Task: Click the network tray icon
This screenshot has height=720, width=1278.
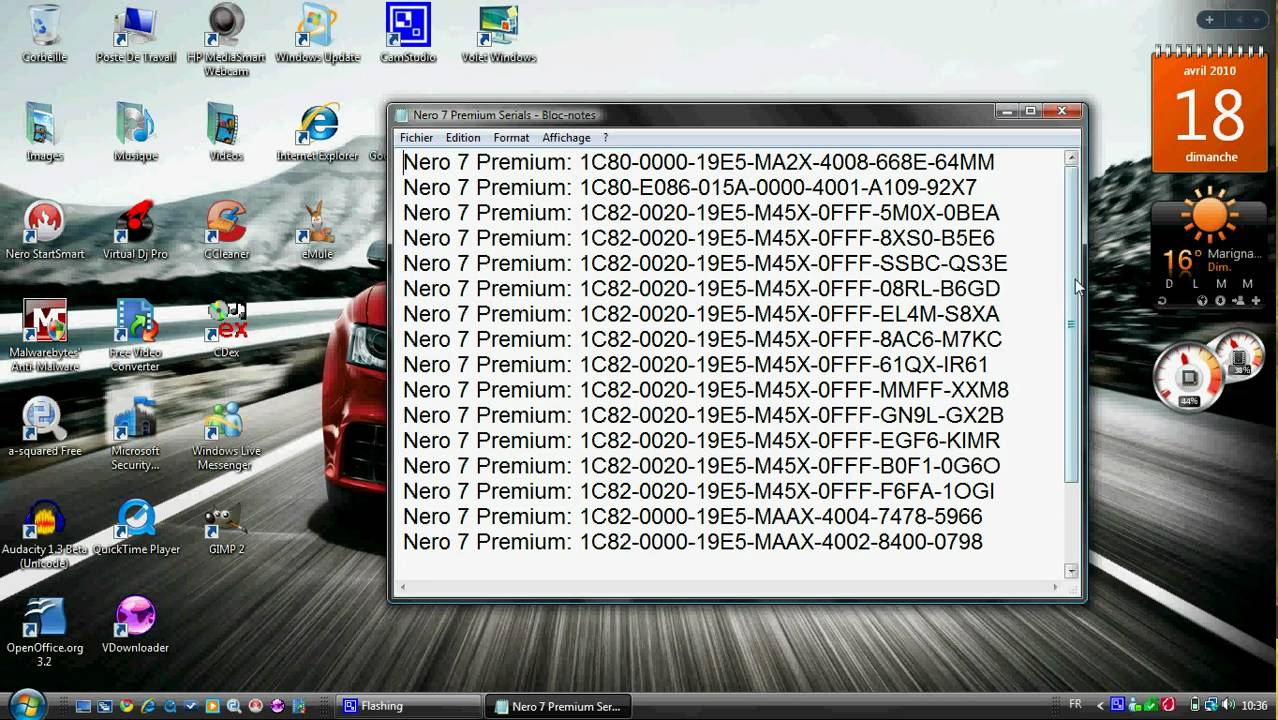Action: pos(1211,705)
